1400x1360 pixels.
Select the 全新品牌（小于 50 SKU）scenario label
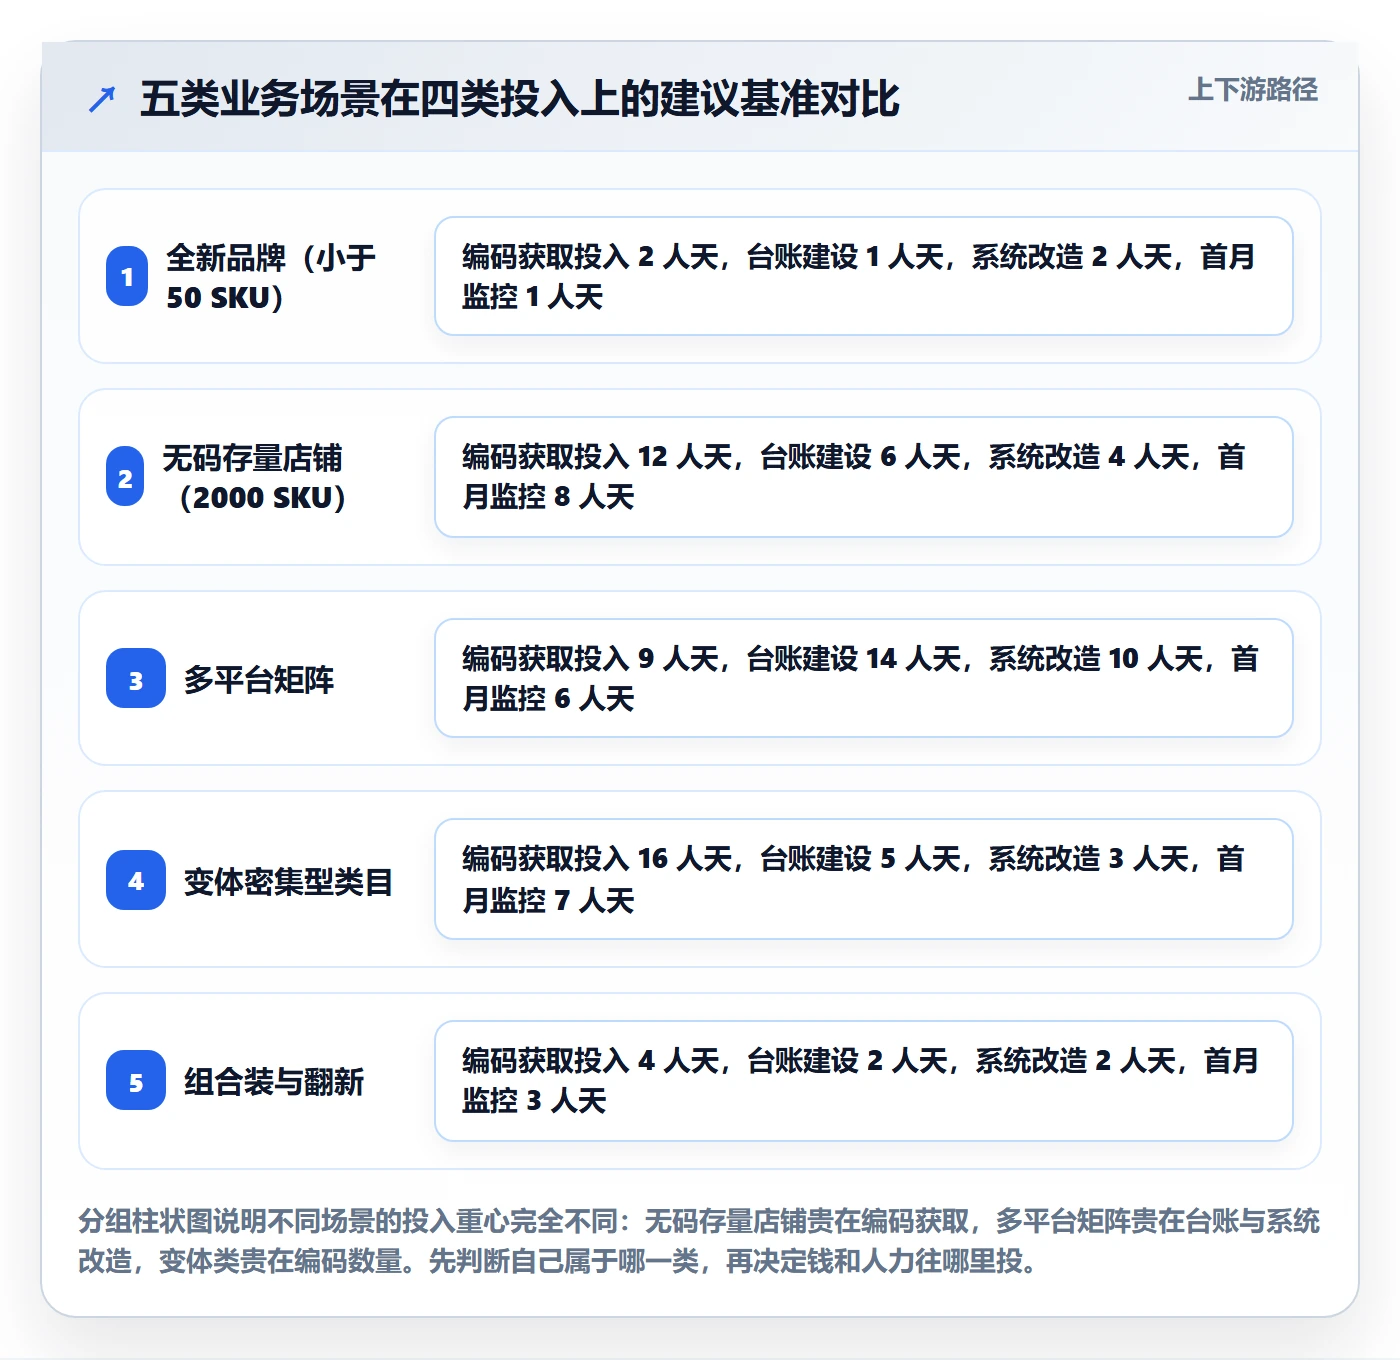(271, 277)
